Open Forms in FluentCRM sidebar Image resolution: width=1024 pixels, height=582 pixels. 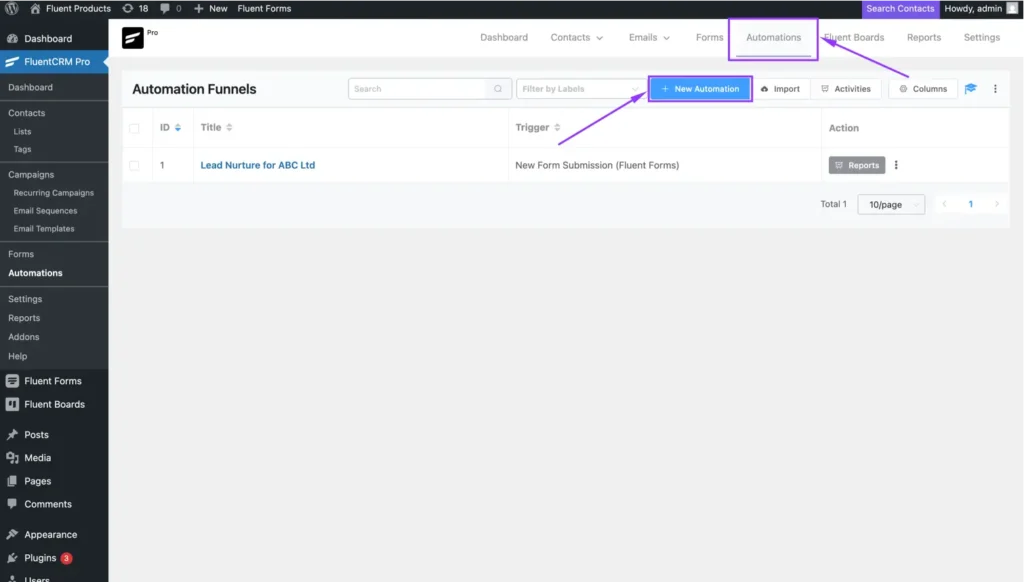pyautogui.click(x=21, y=254)
